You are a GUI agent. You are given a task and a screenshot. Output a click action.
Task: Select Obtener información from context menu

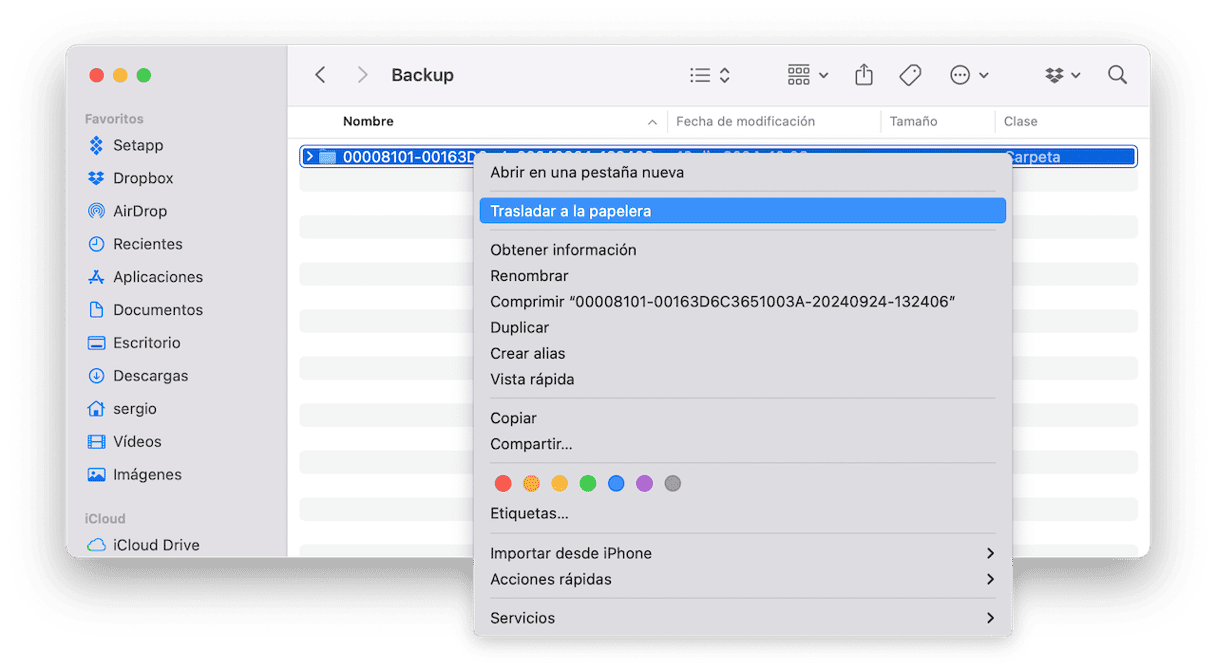tap(563, 250)
